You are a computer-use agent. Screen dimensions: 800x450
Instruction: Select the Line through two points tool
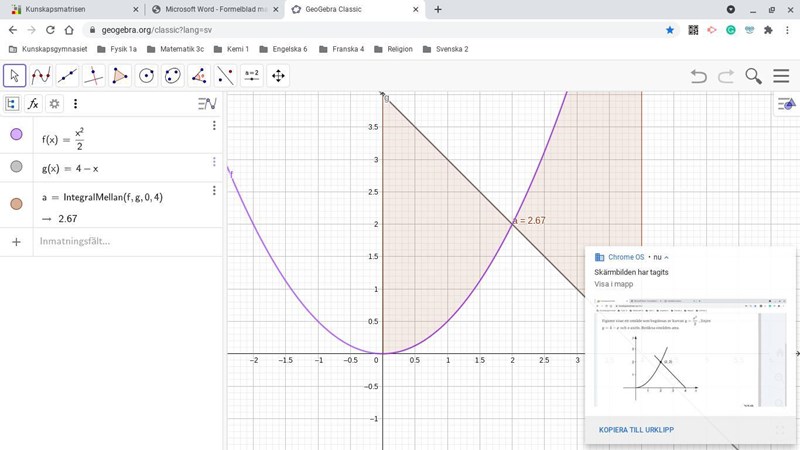67,76
